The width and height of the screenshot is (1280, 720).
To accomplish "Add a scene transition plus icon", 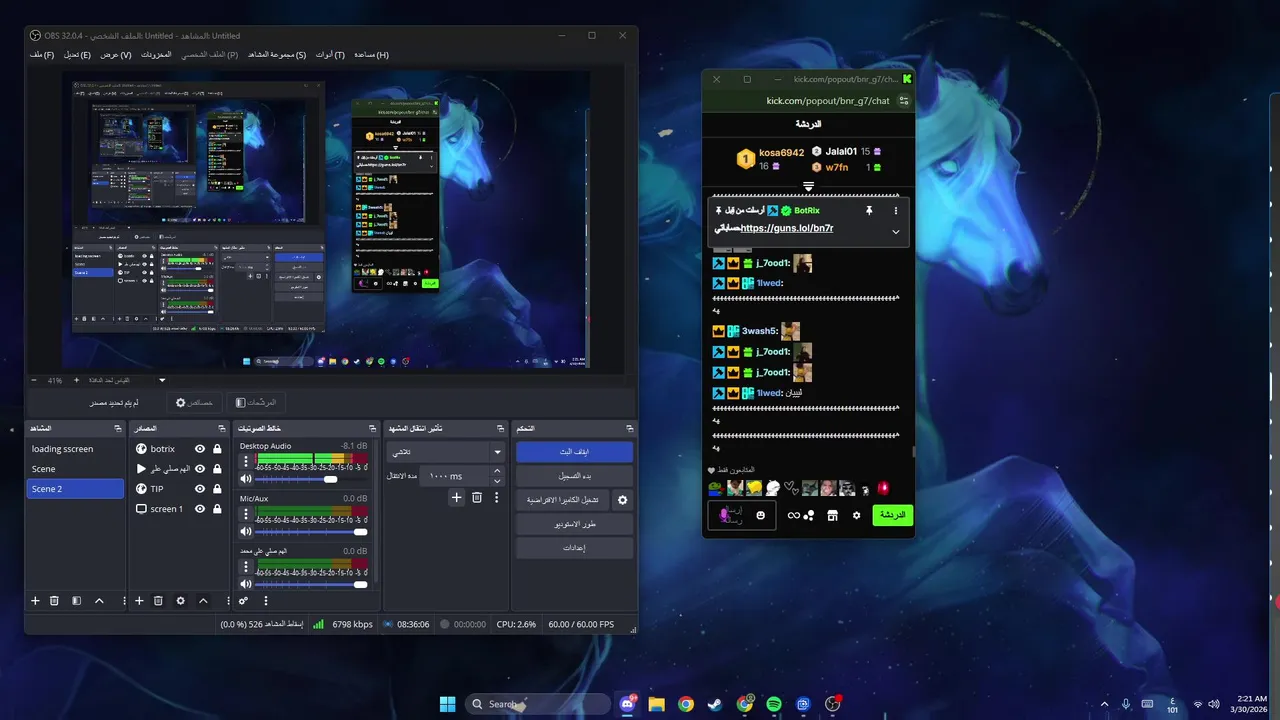I will 456,497.
